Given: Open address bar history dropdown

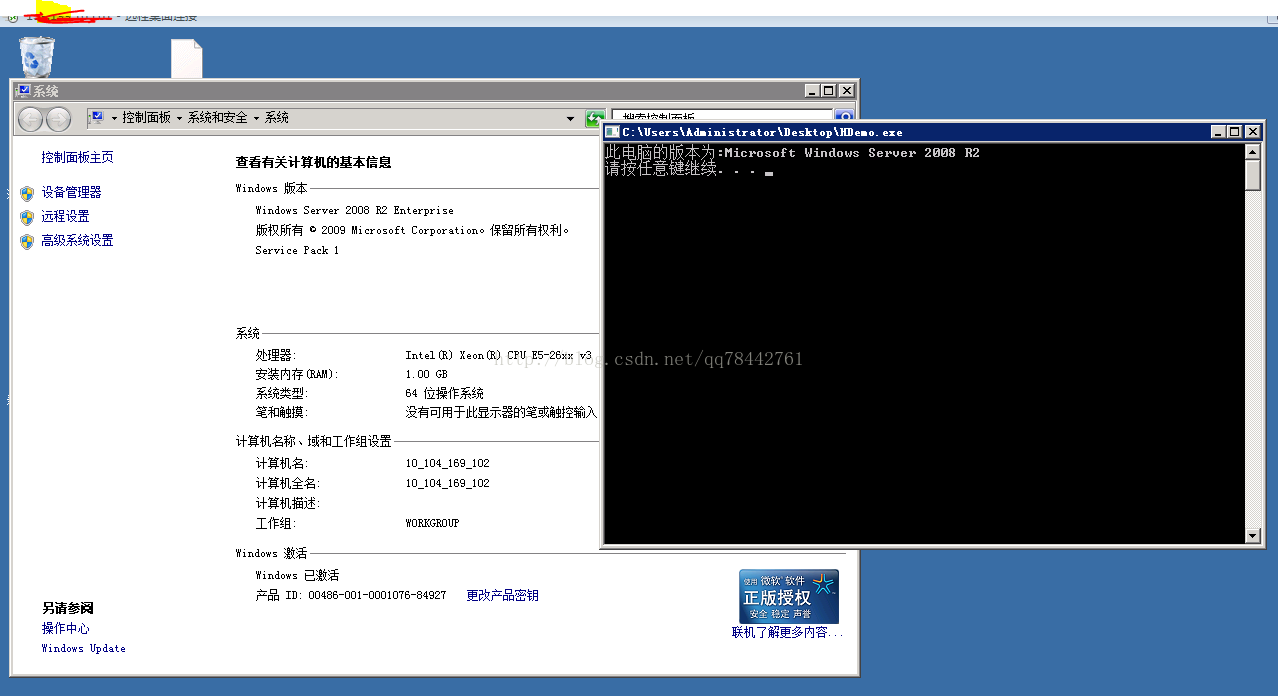Looking at the screenshot, I should [x=571, y=118].
